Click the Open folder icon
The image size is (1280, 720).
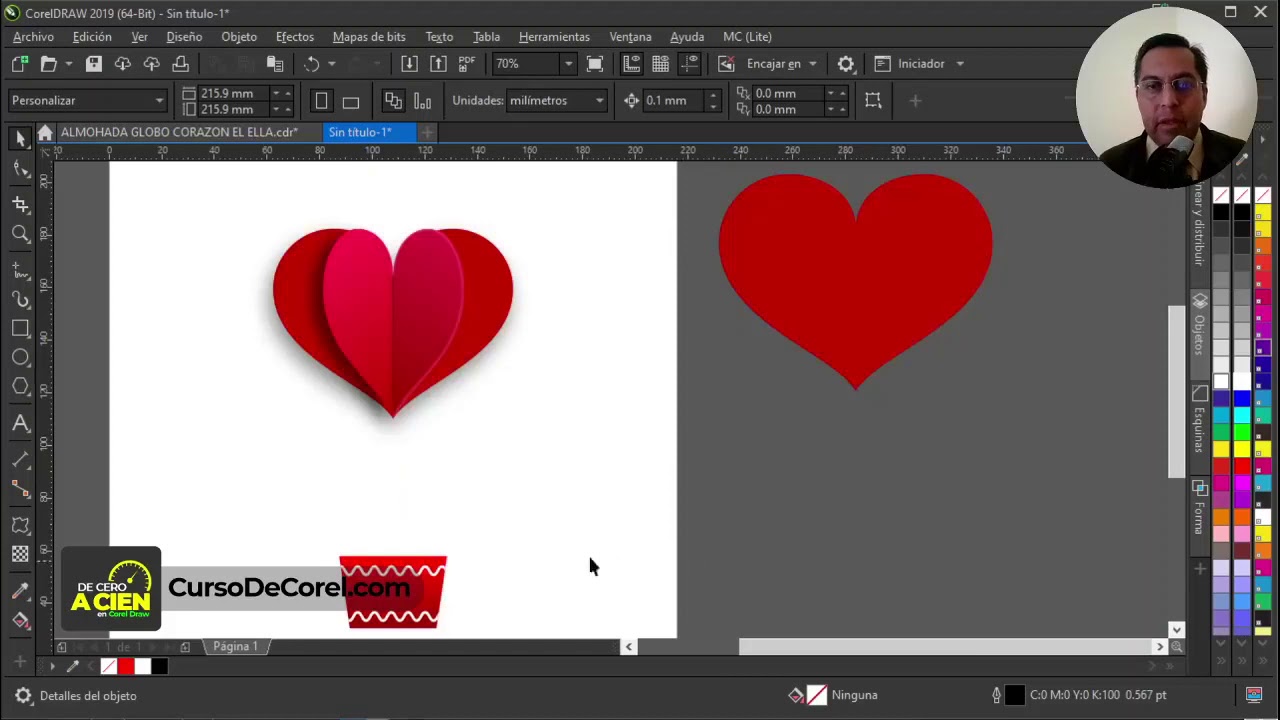(48, 64)
